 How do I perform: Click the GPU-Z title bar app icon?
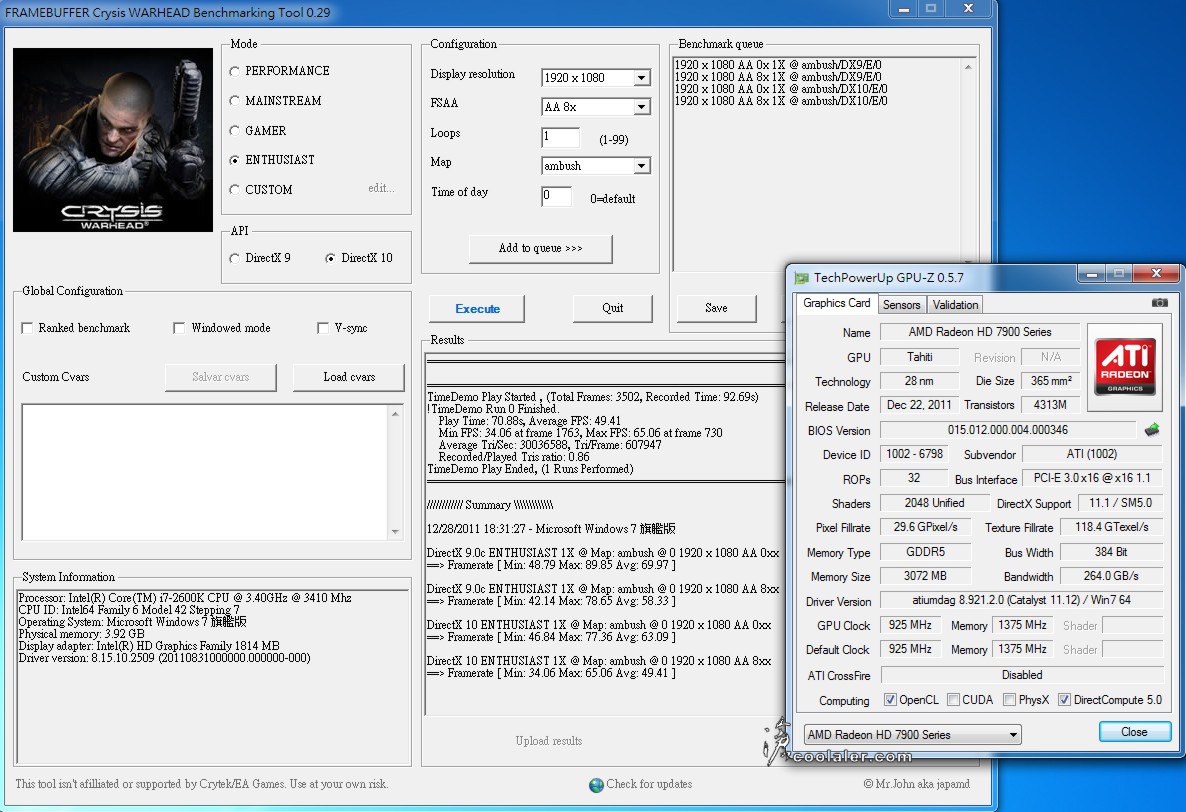(801, 277)
